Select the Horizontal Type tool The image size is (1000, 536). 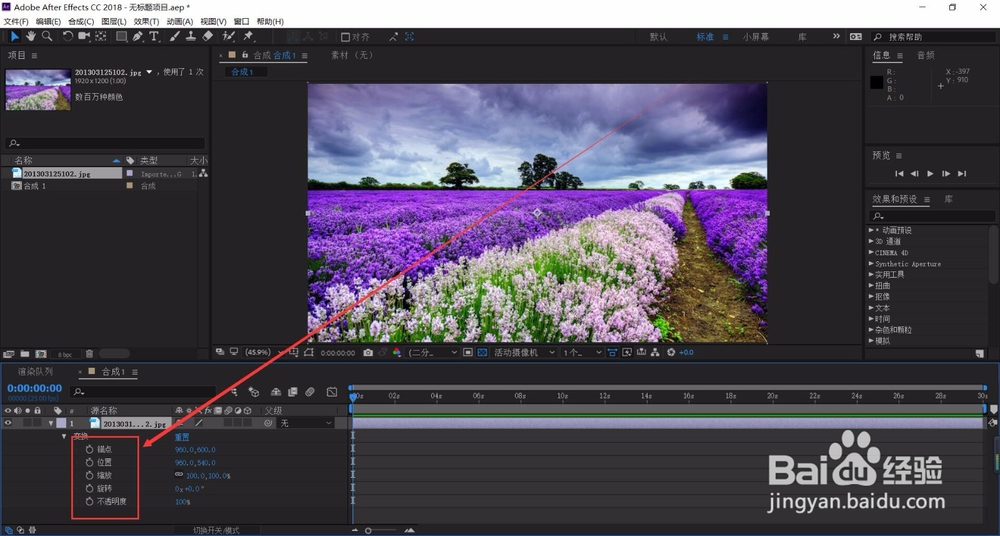[154, 36]
